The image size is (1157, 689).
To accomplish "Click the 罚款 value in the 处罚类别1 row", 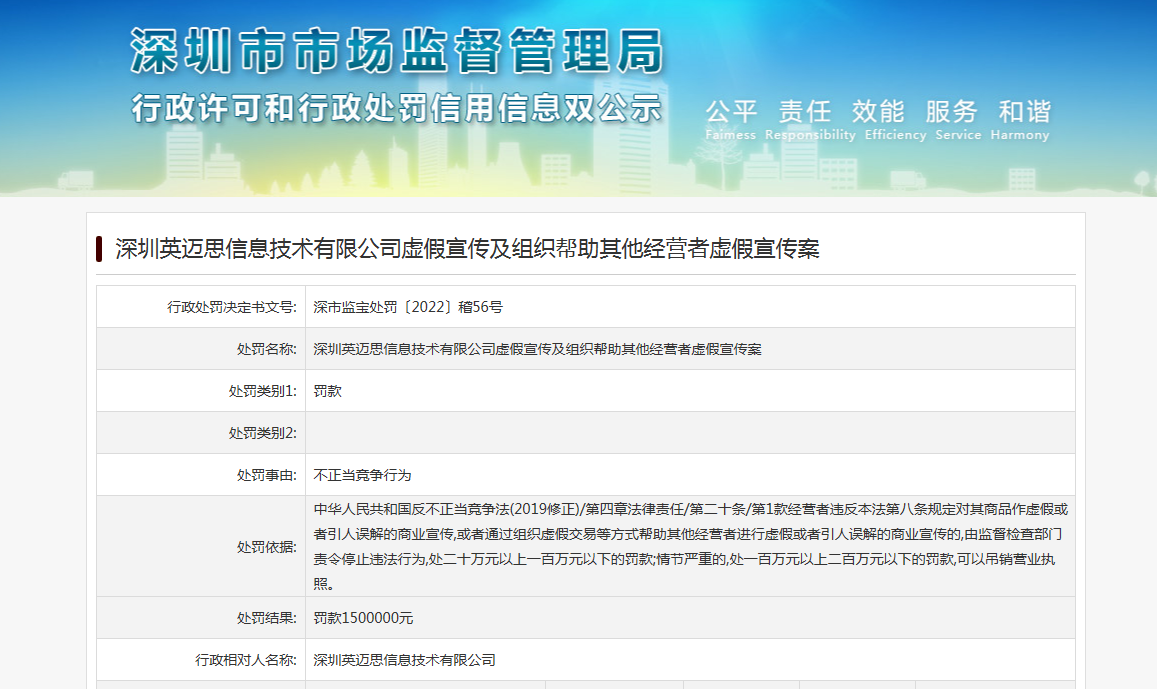I will pos(328,391).
